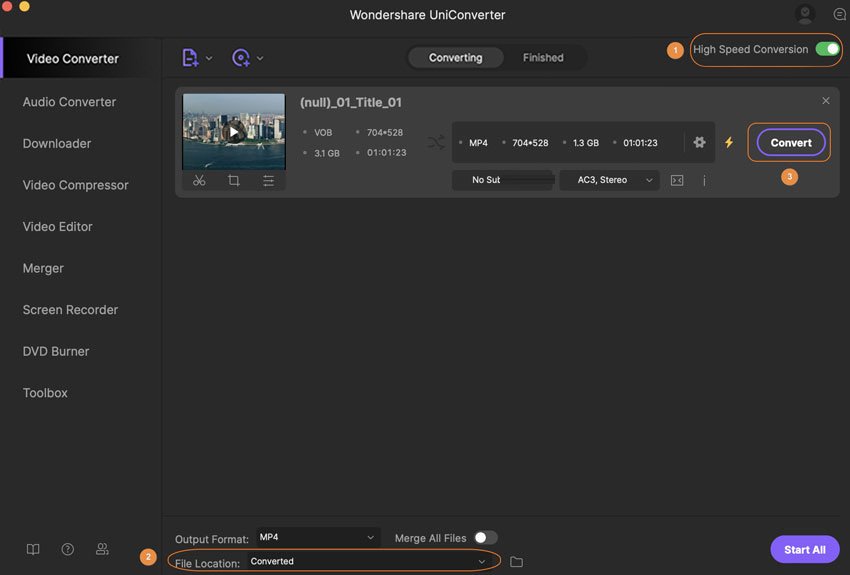Click the compress preview icon
Image resolution: width=850 pixels, height=575 pixels.
[x=677, y=180]
